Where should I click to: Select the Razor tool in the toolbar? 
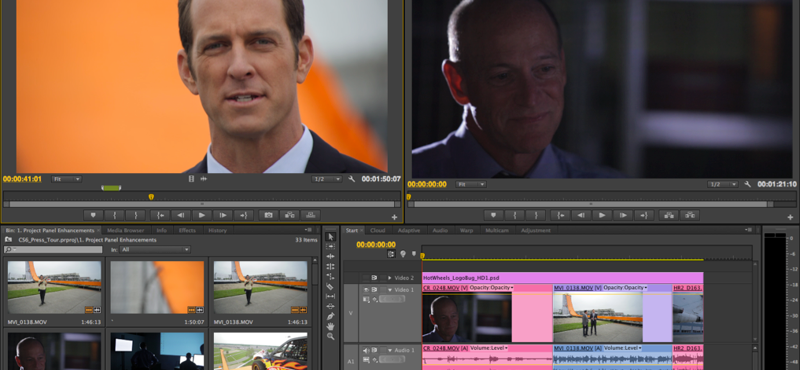330,286
